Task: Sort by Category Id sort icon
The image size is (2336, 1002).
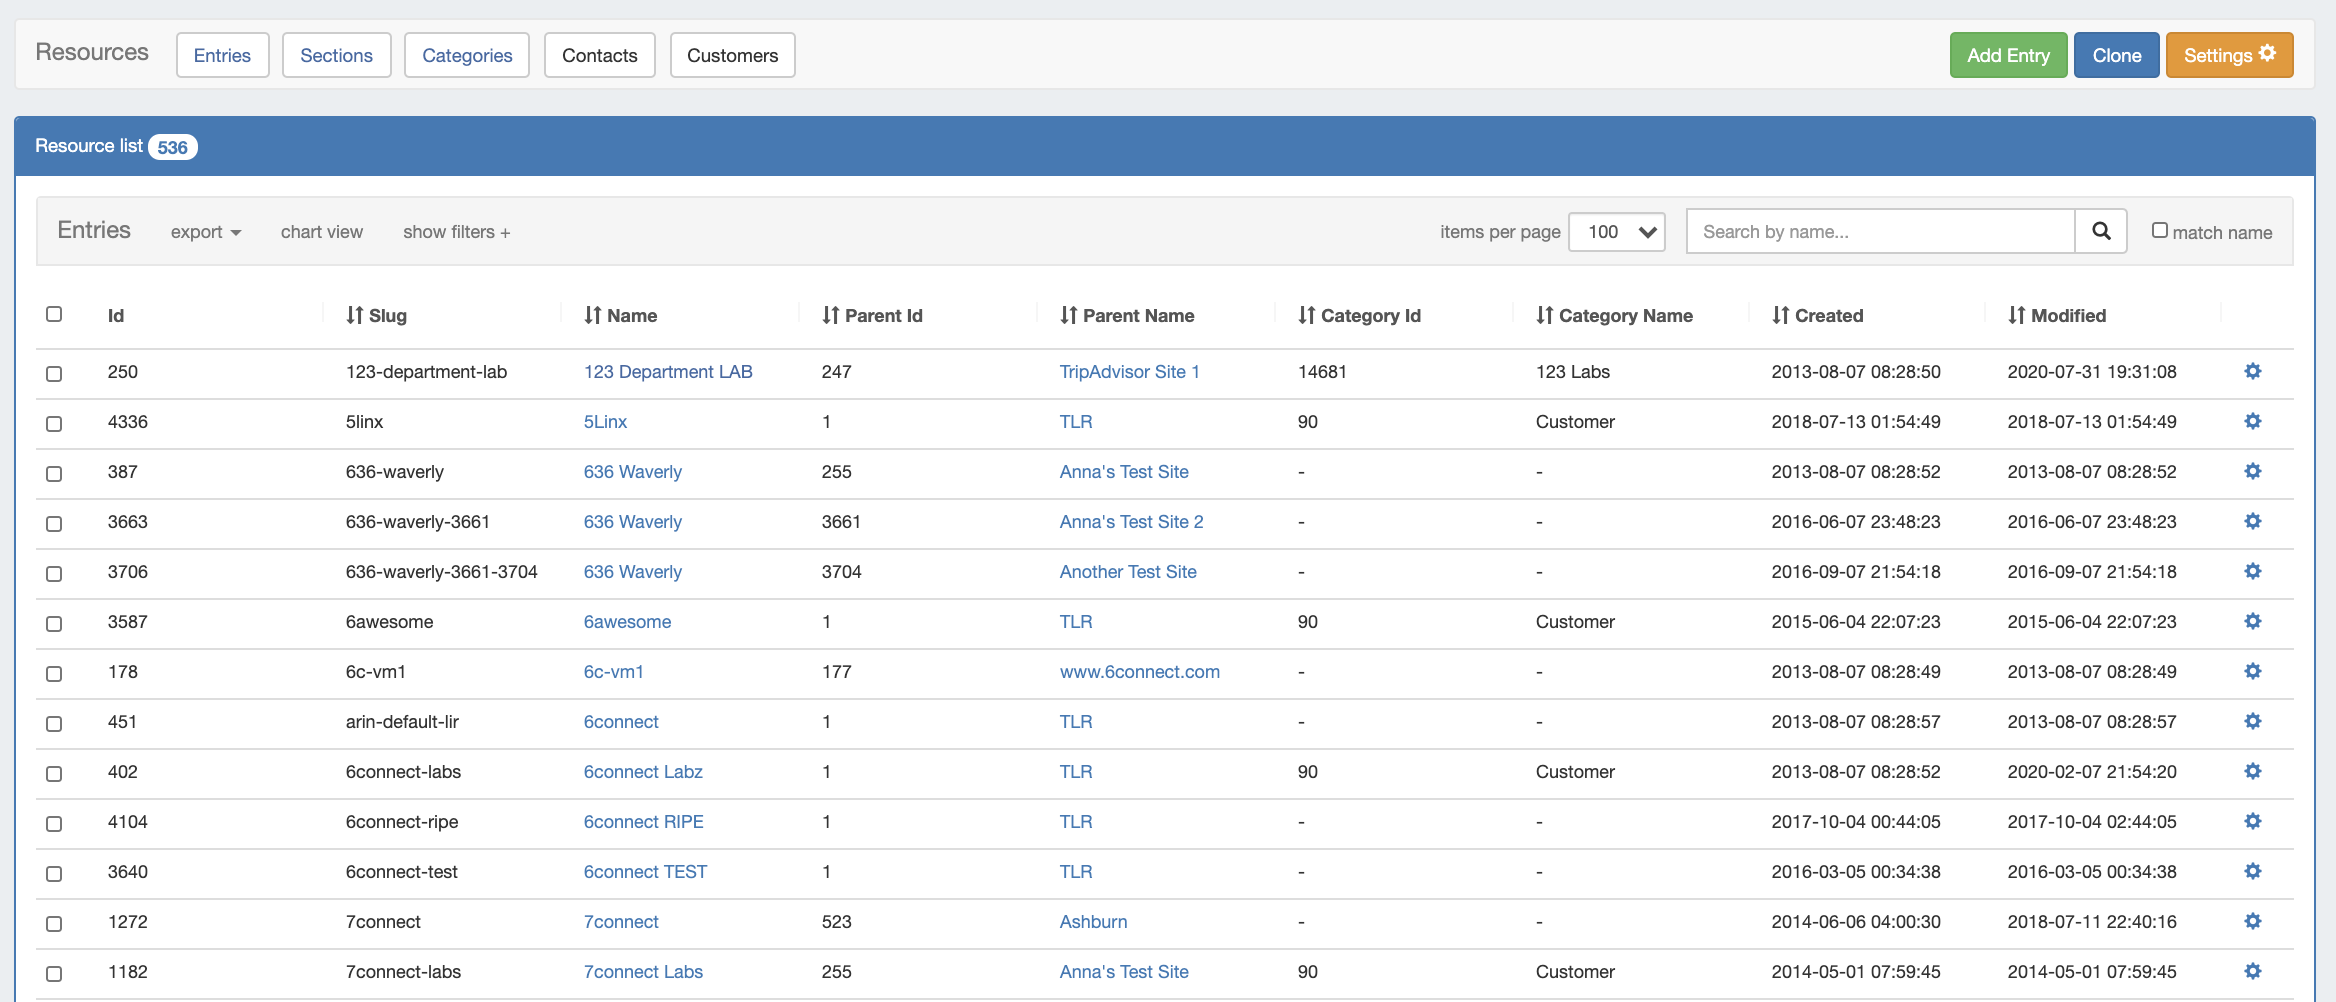Action: coord(1306,315)
